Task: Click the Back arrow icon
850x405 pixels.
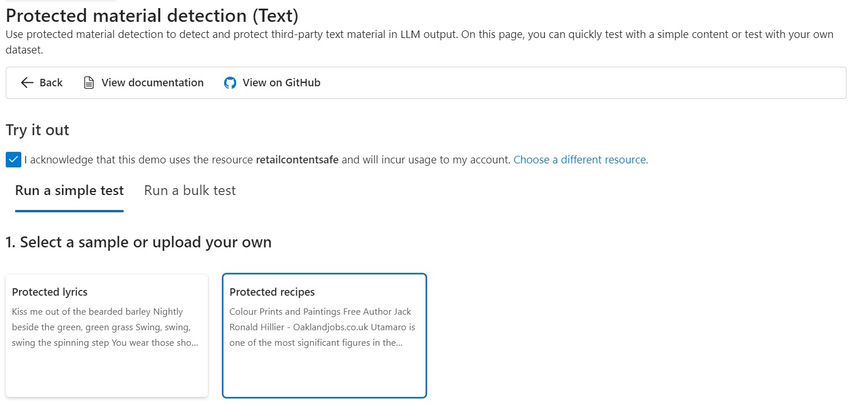Action: 27,83
